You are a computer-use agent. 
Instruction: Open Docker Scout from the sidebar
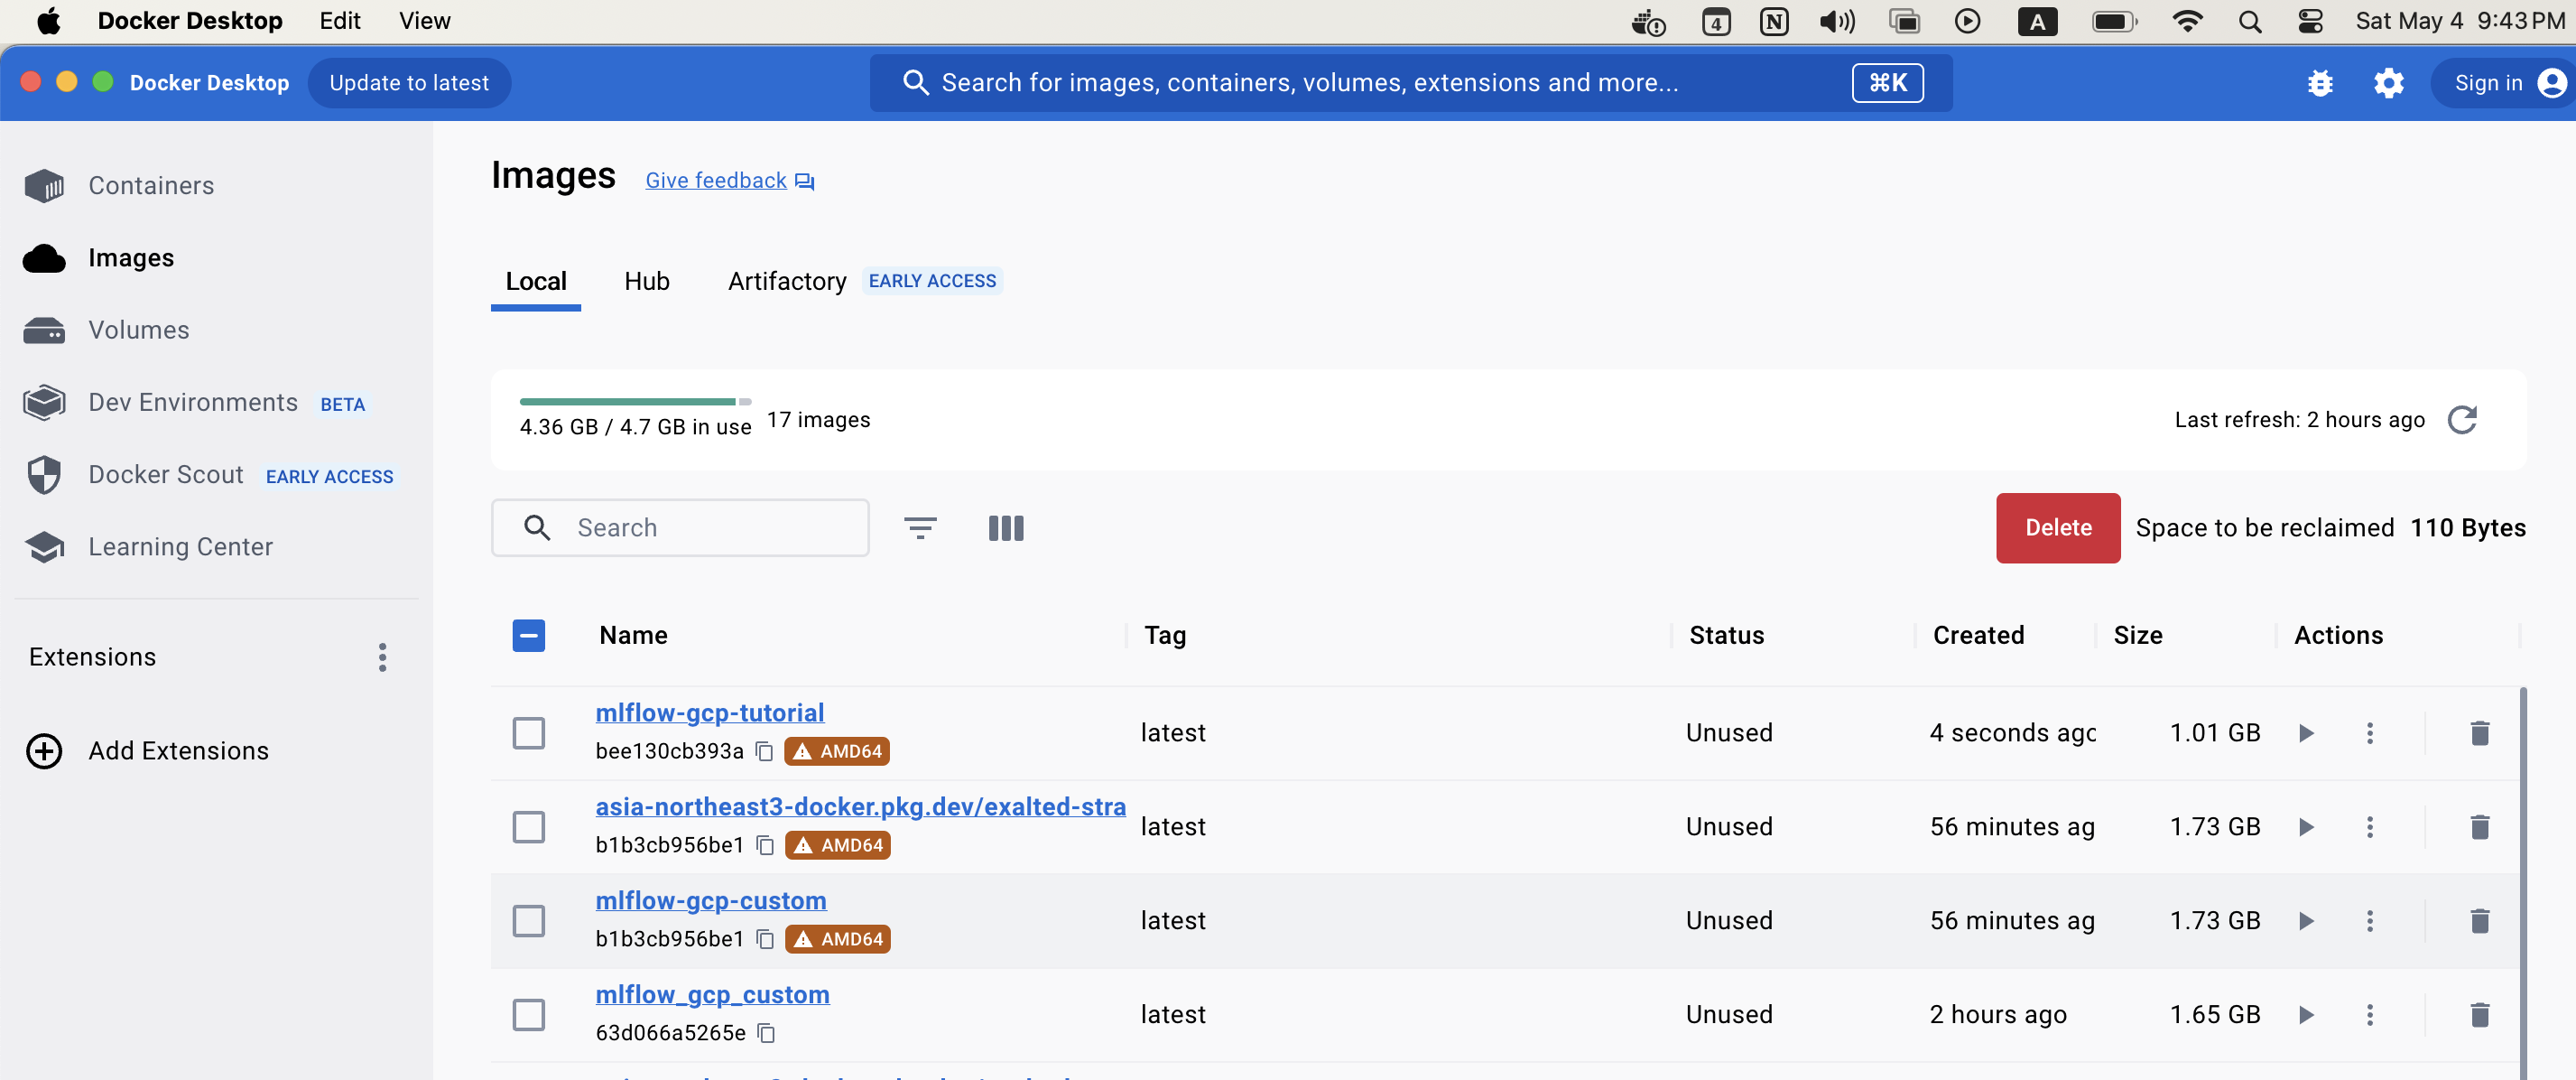click(166, 475)
